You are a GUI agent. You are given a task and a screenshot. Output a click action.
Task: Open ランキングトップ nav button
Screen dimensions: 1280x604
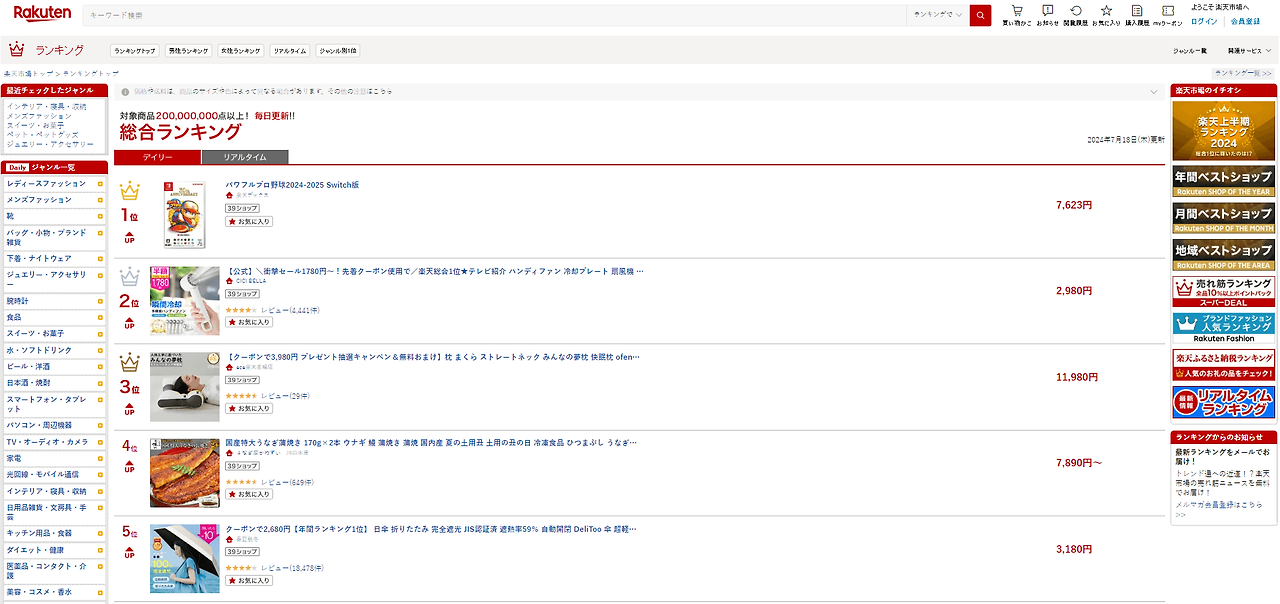click(135, 50)
